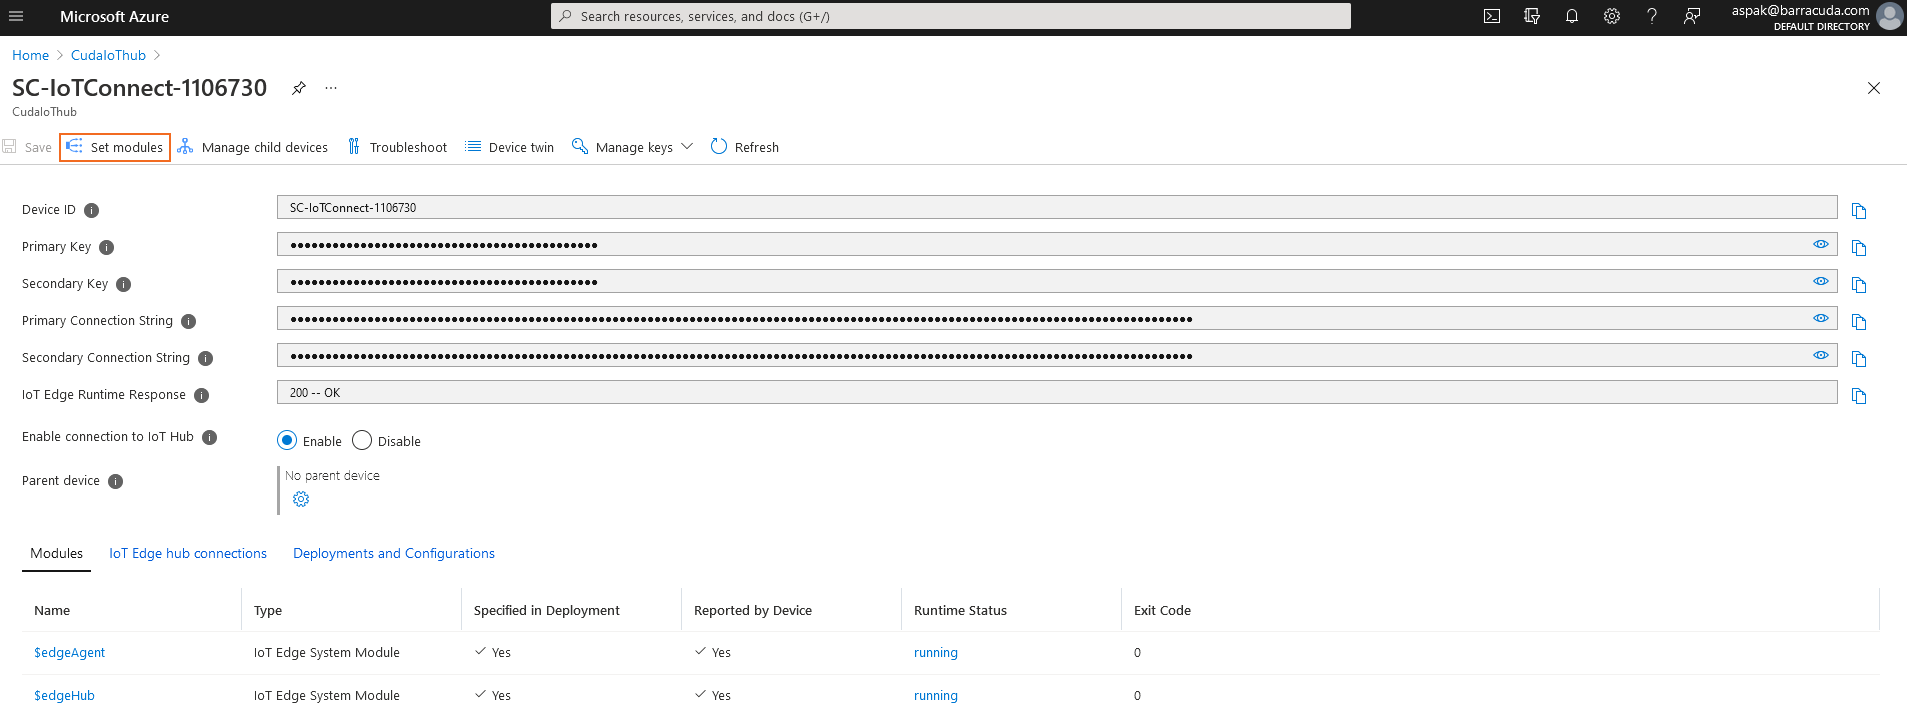The height and width of the screenshot is (713, 1907).
Task: Show info tooltip for IoT Edge Runtime Response
Action: click(202, 395)
